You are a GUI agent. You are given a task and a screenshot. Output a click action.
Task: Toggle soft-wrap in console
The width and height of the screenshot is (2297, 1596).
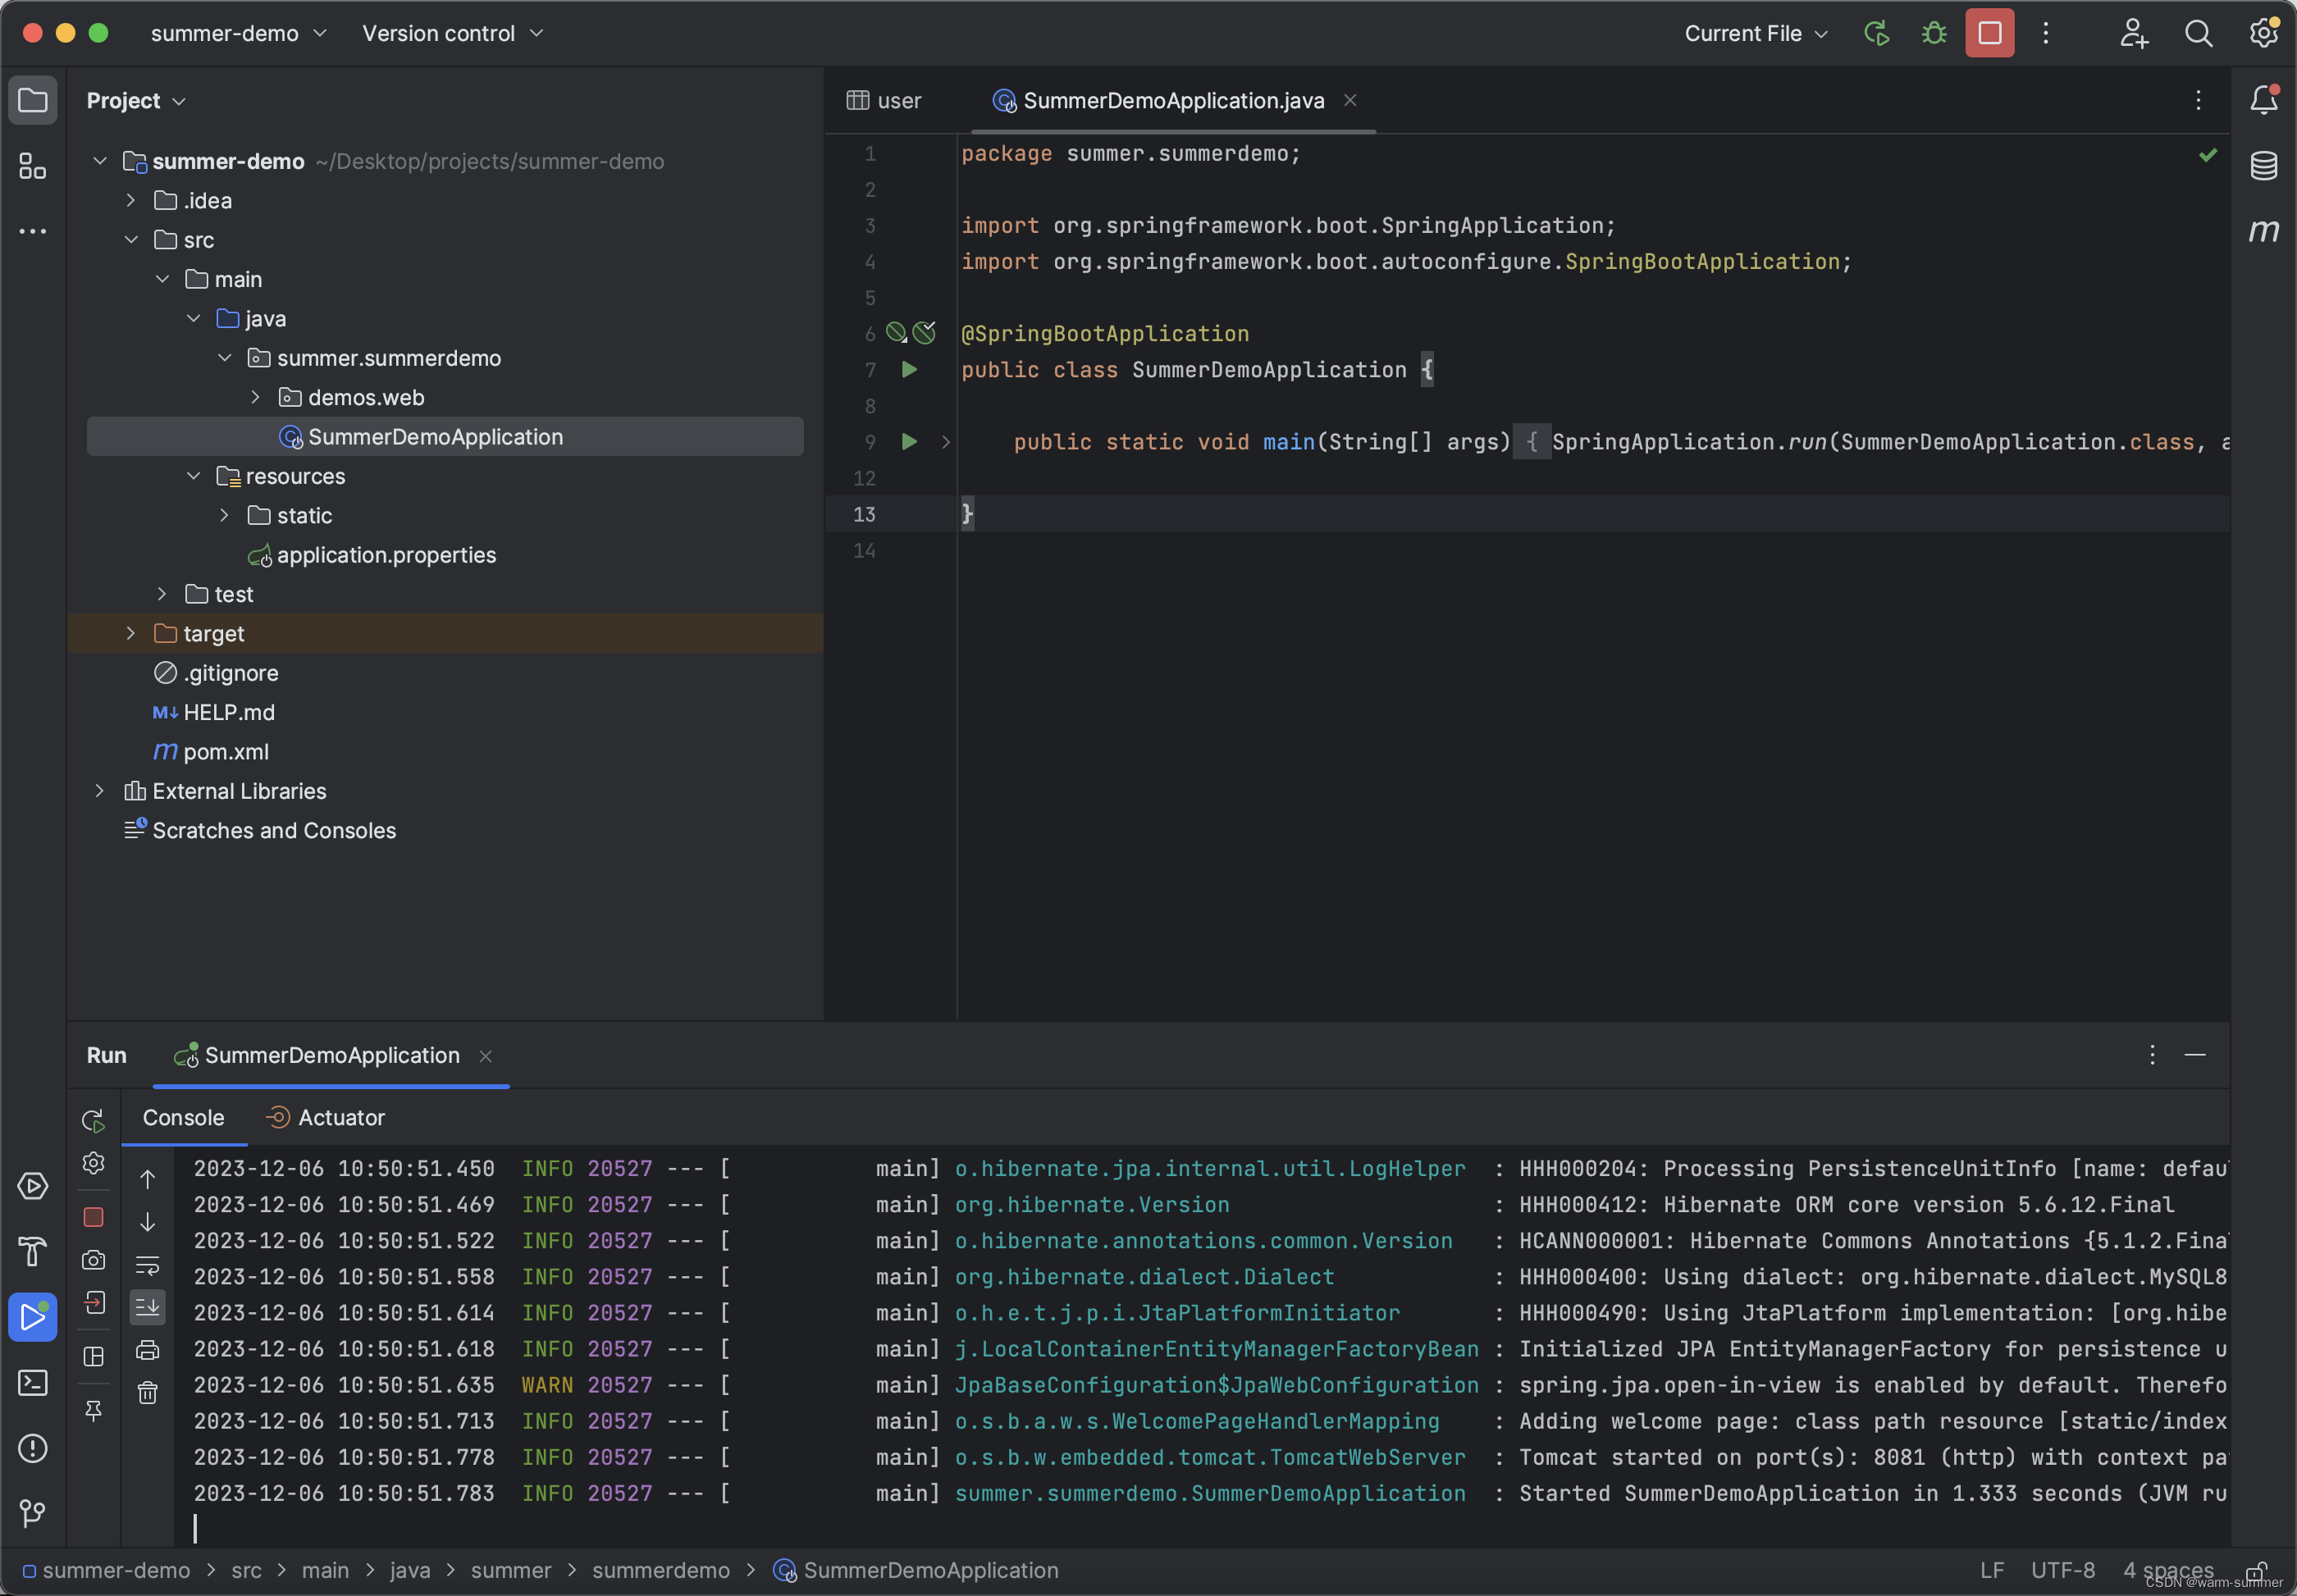point(147,1265)
